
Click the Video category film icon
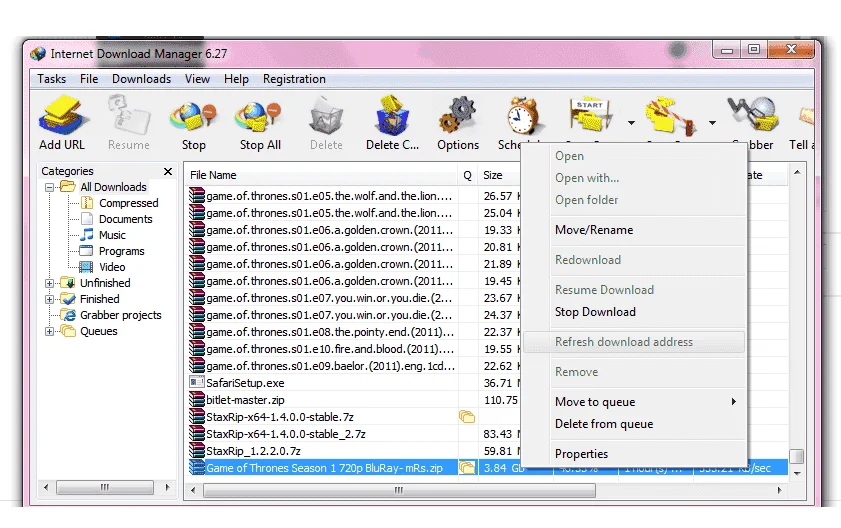point(86,267)
